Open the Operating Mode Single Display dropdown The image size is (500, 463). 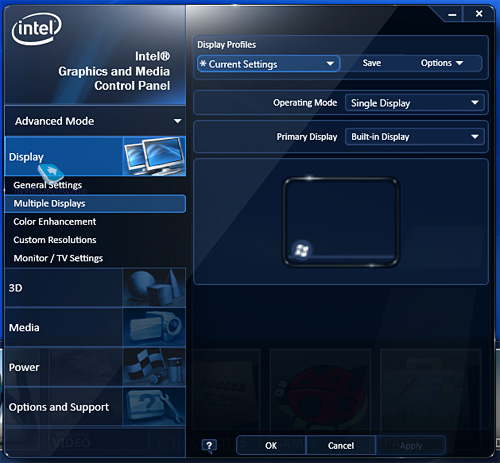[415, 103]
